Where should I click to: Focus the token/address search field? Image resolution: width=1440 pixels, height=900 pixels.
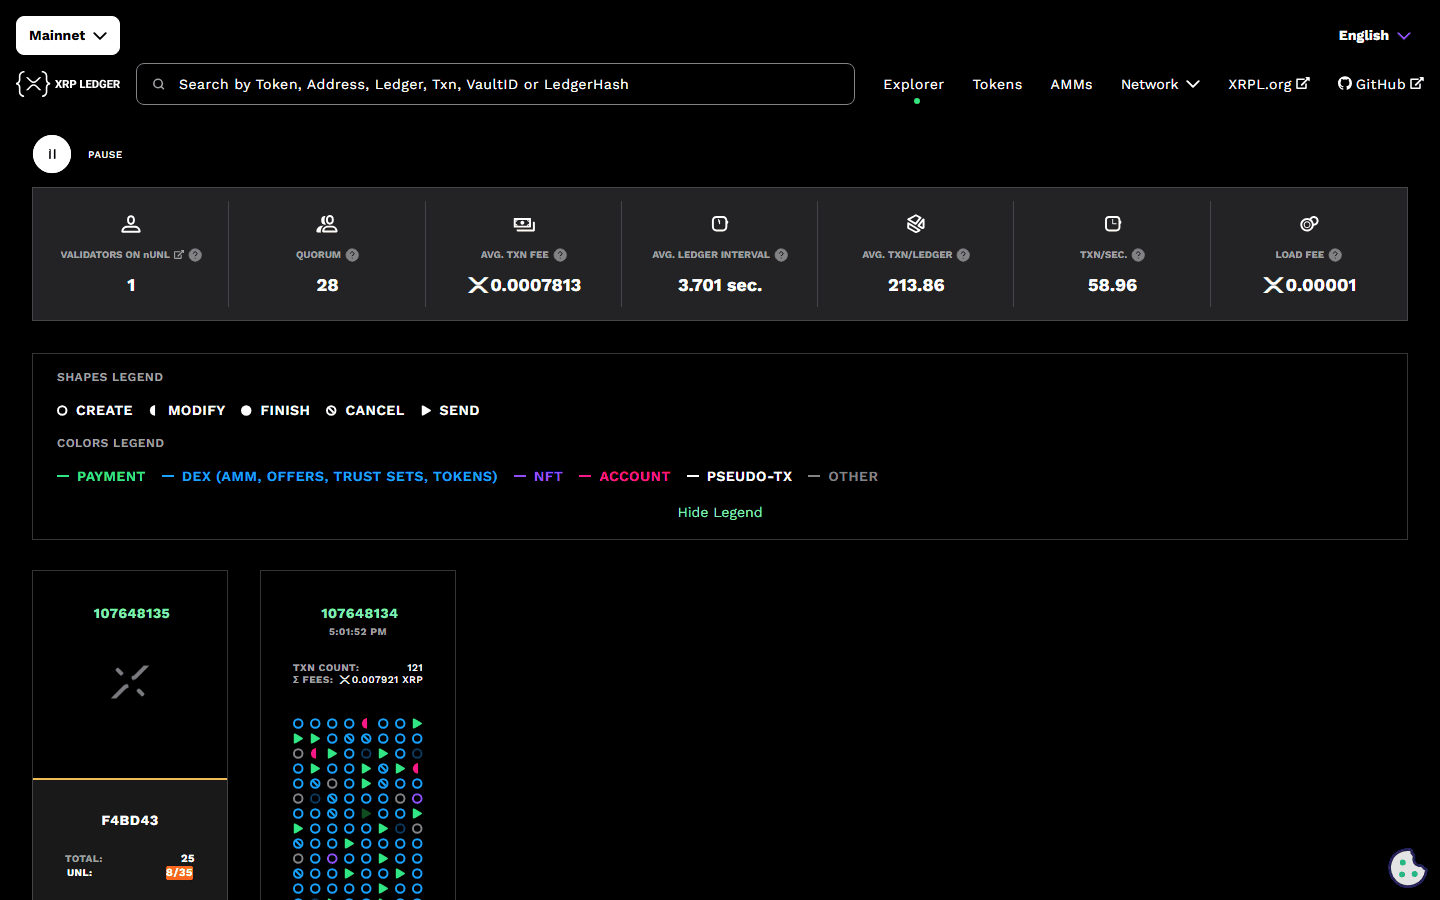[495, 84]
